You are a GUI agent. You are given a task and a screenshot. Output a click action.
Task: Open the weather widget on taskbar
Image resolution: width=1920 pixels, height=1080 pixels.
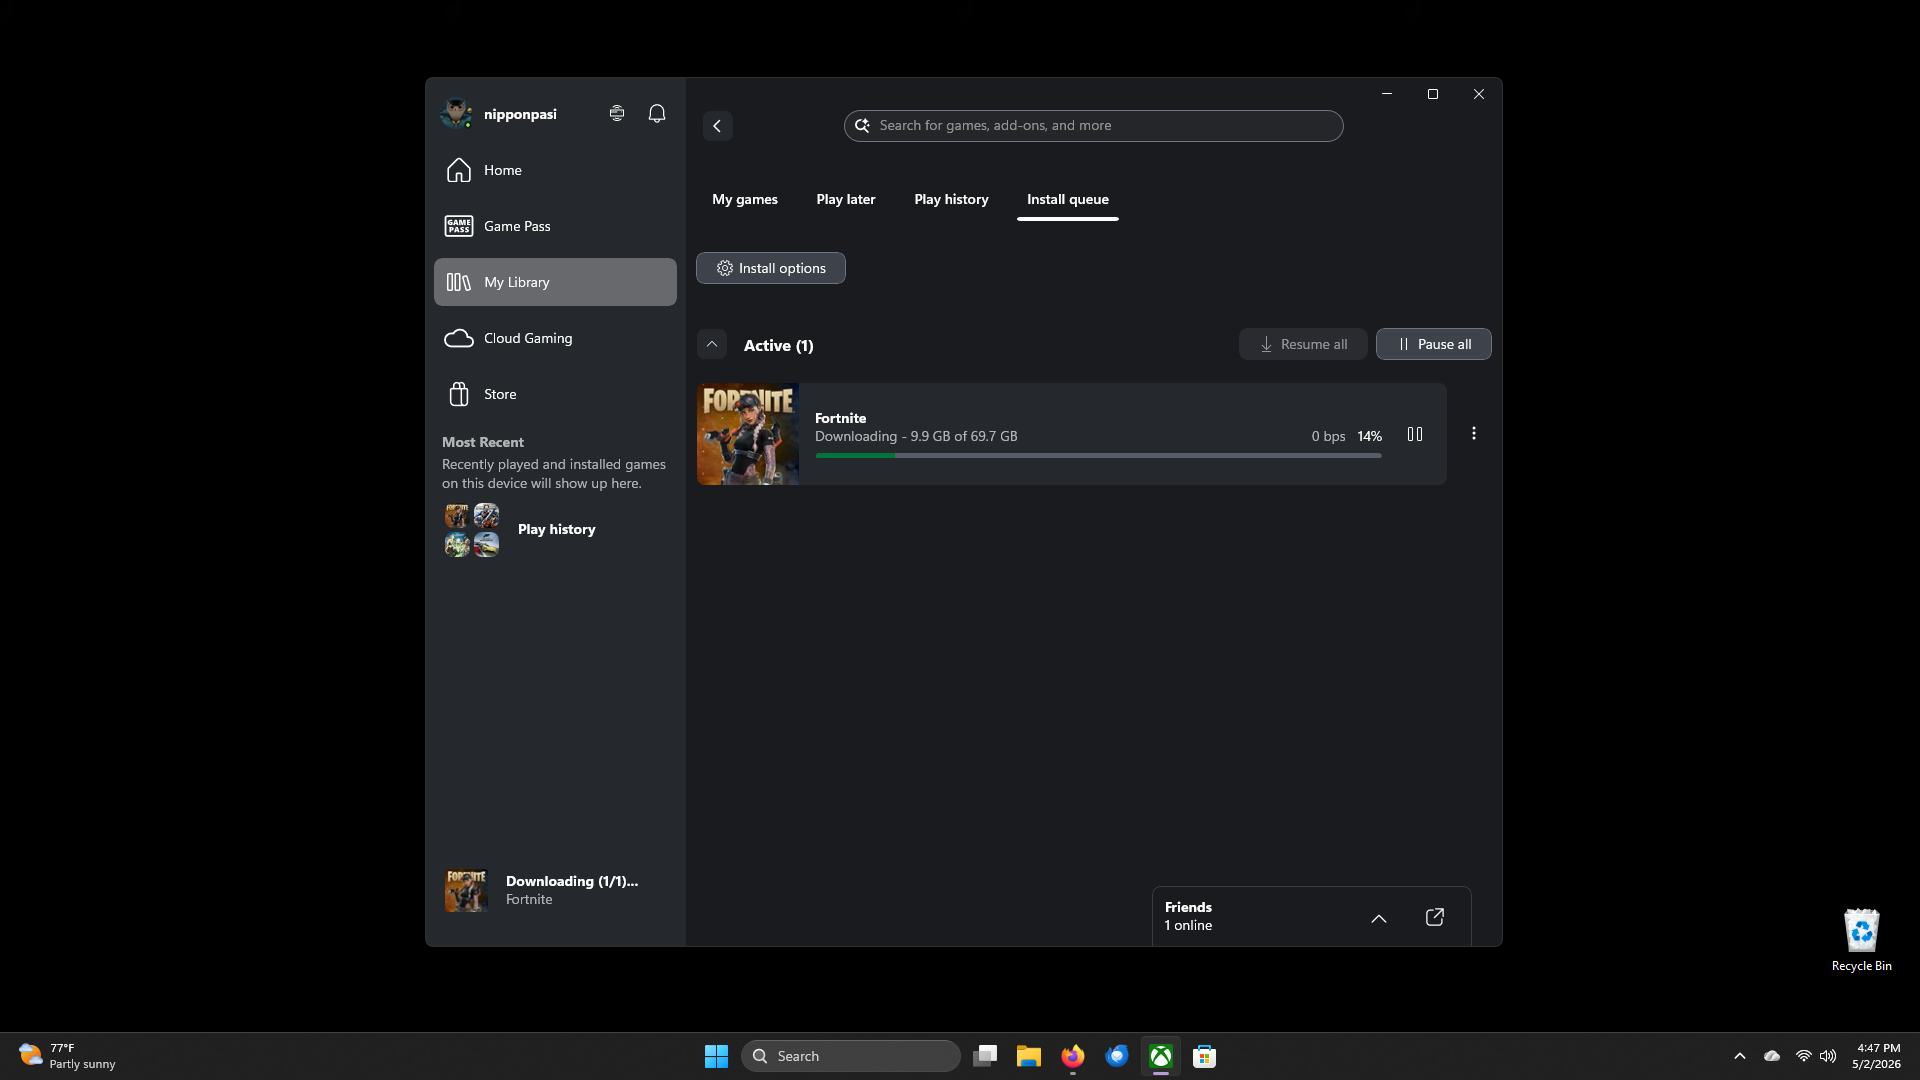coord(67,1056)
